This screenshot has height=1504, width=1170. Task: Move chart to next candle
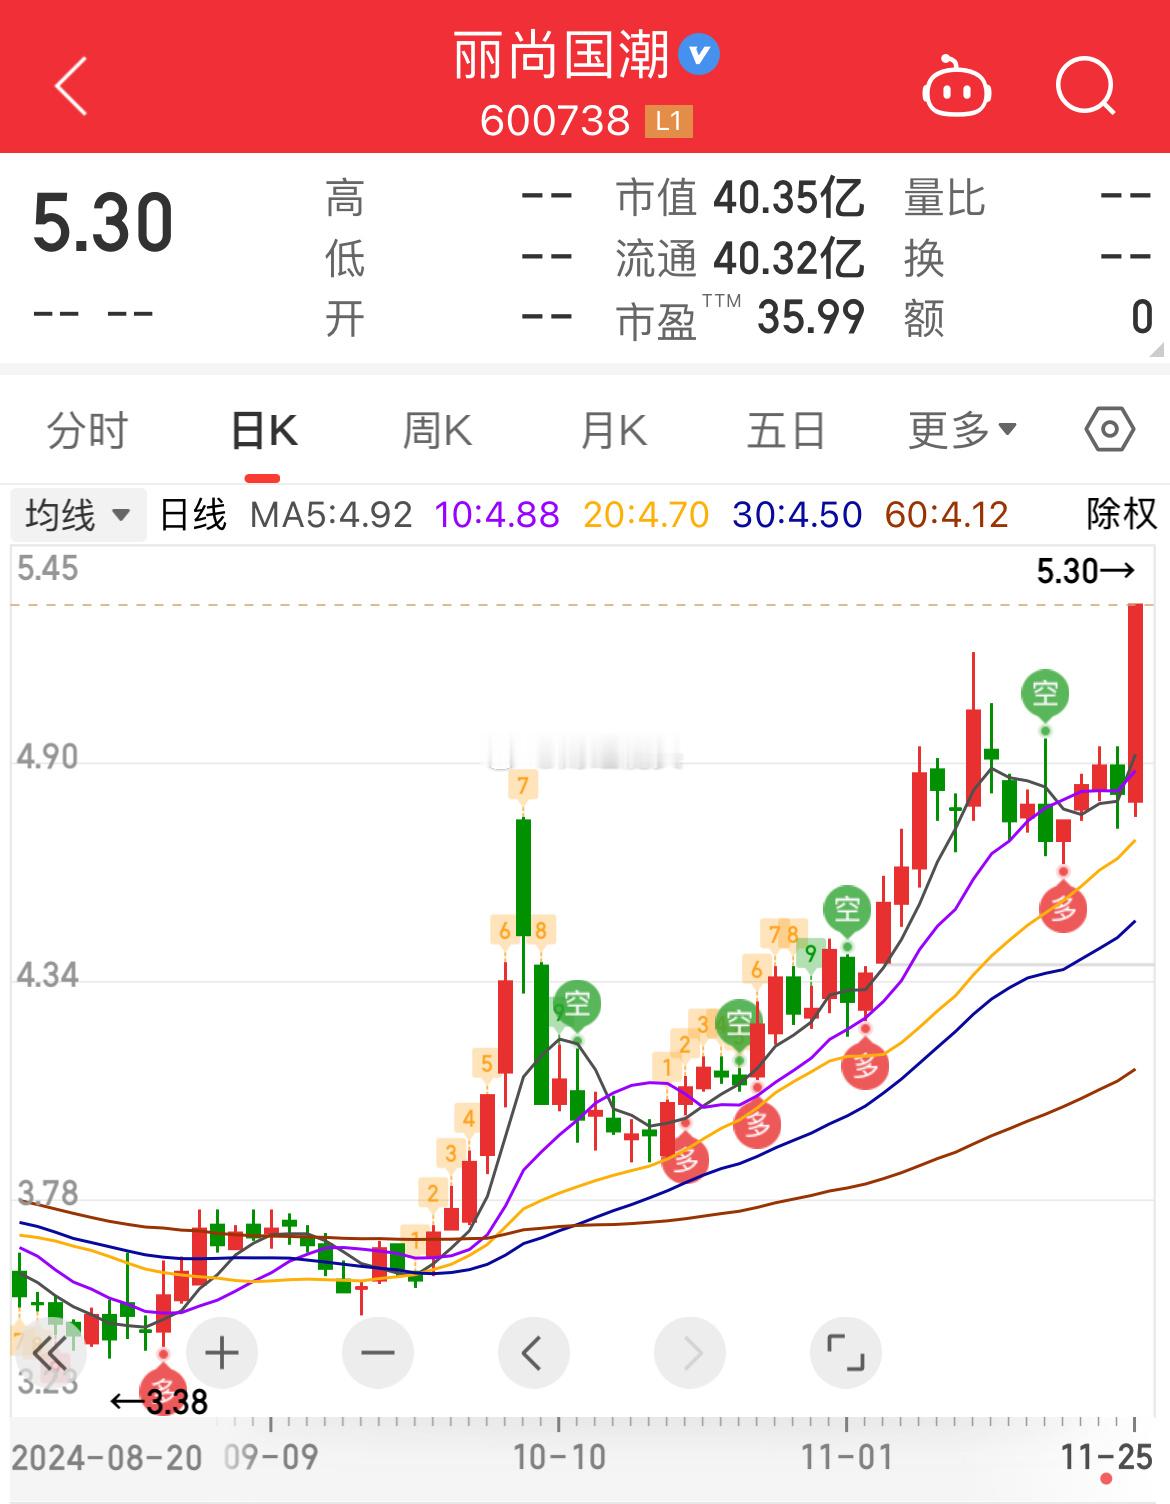click(690, 1353)
